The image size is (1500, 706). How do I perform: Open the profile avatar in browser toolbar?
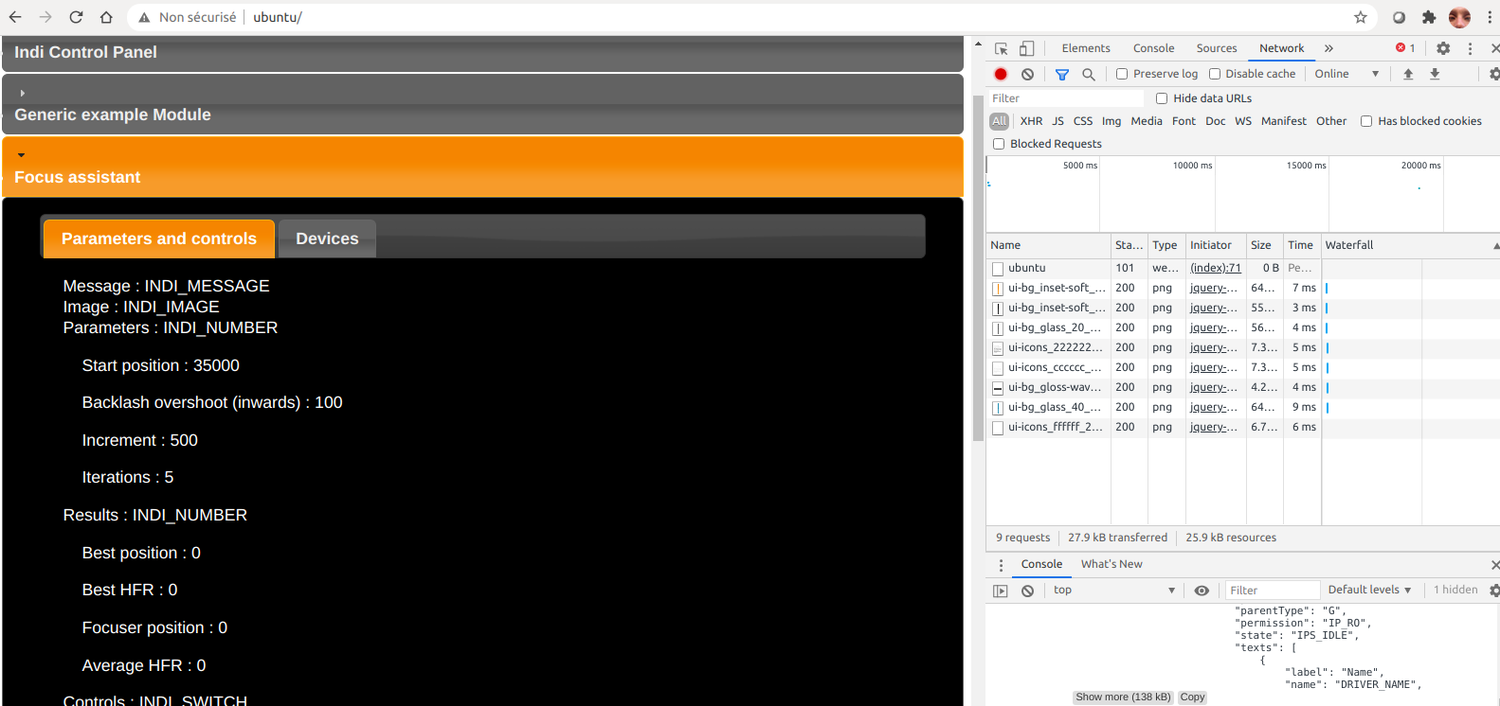tap(1460, 17)
